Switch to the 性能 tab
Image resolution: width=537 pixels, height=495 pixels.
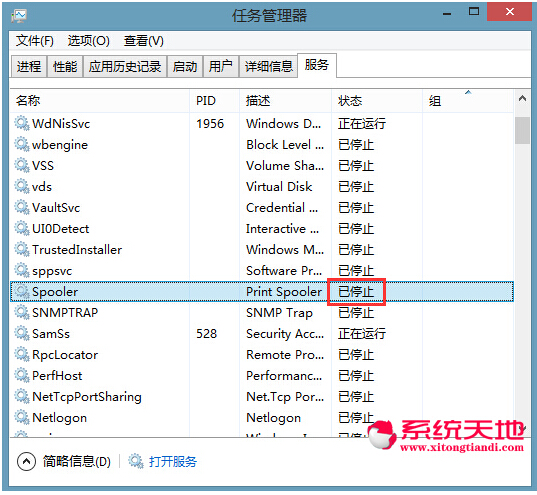(x=65, y=66)
